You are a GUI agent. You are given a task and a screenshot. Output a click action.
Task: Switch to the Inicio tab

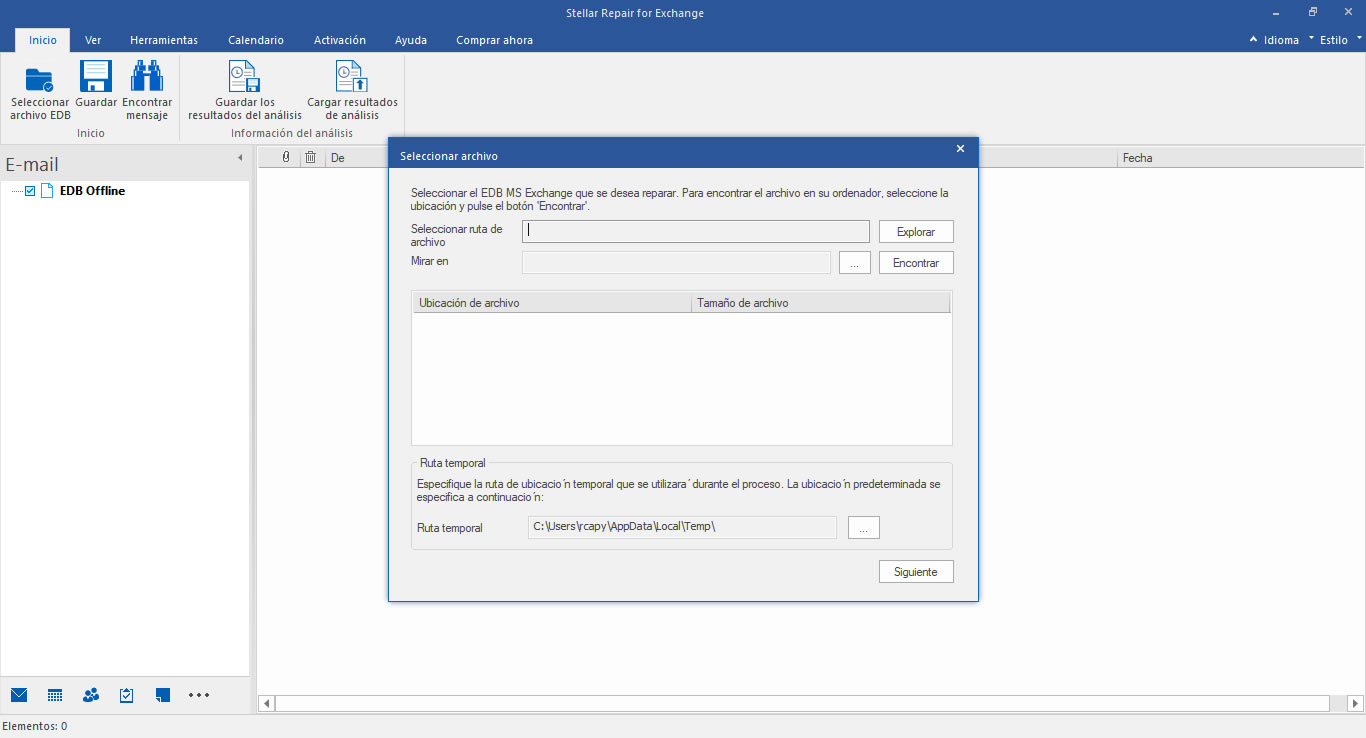(43, 40)
